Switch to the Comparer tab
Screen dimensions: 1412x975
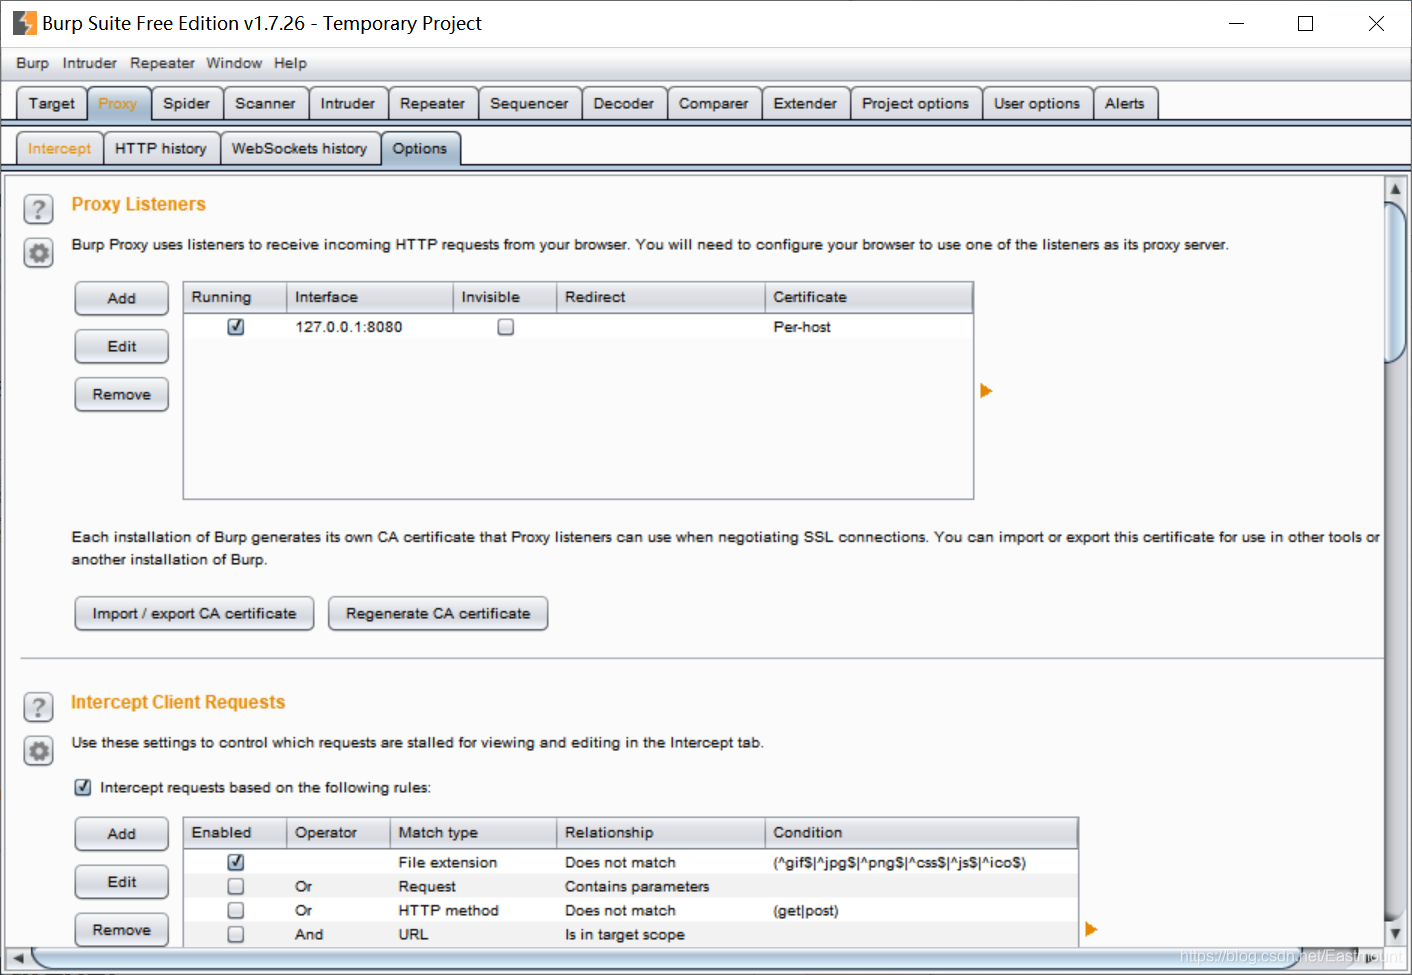pos(714,103)
